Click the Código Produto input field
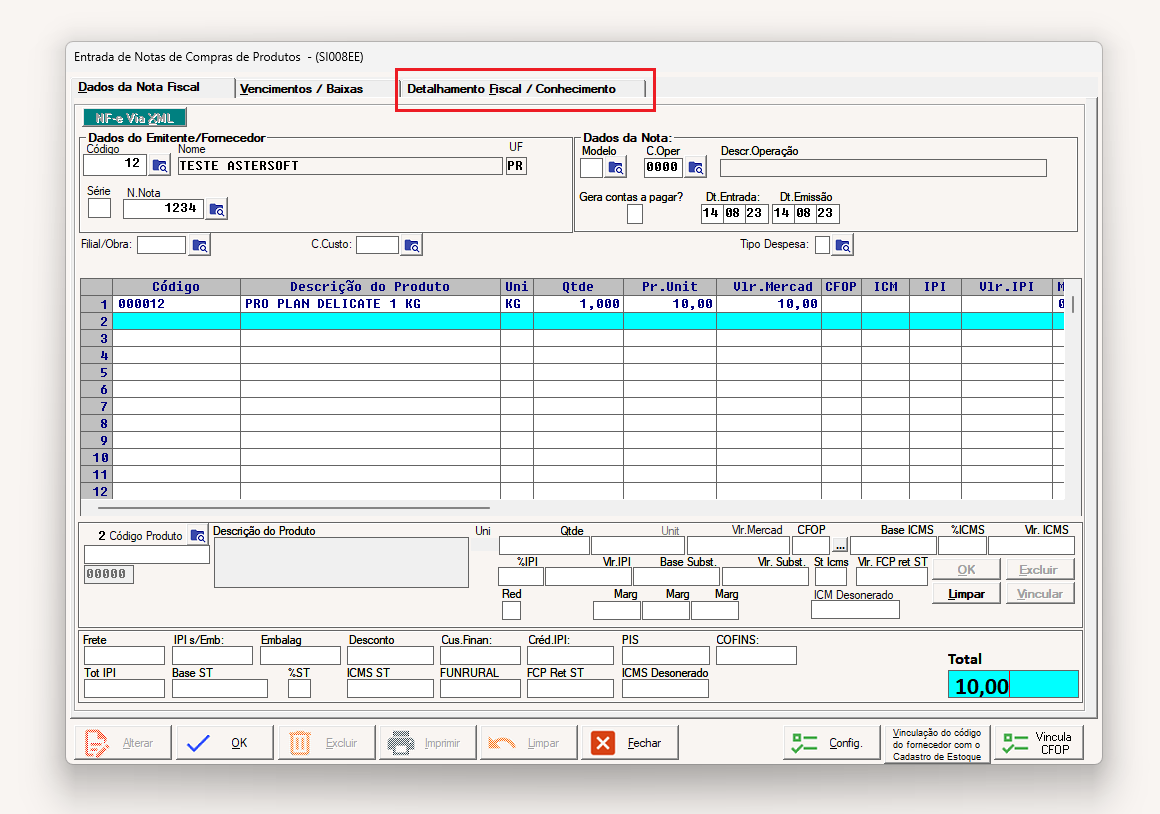 pyautogui.click(x=147, y=554)
